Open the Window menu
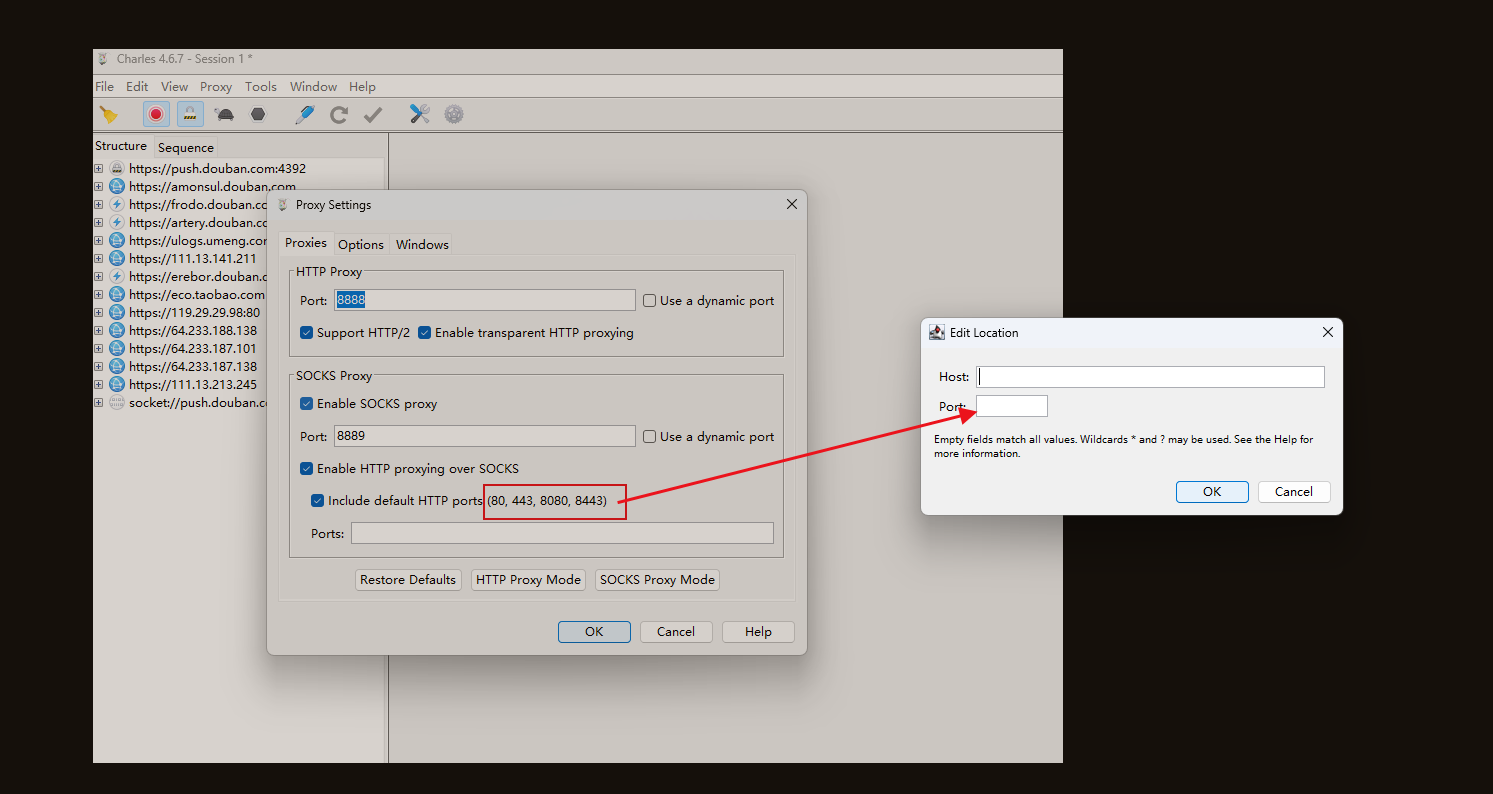Image resolution: width=1493 pixels, height=794 pixels. [x=313, y=87]
